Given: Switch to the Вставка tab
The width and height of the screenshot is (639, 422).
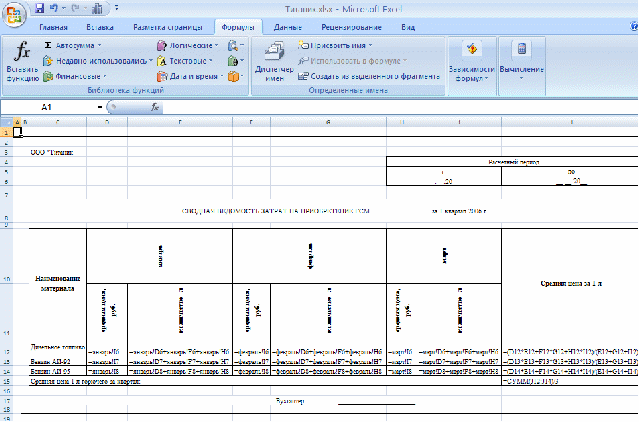Looking at the screenshot, I should point(100,27).
